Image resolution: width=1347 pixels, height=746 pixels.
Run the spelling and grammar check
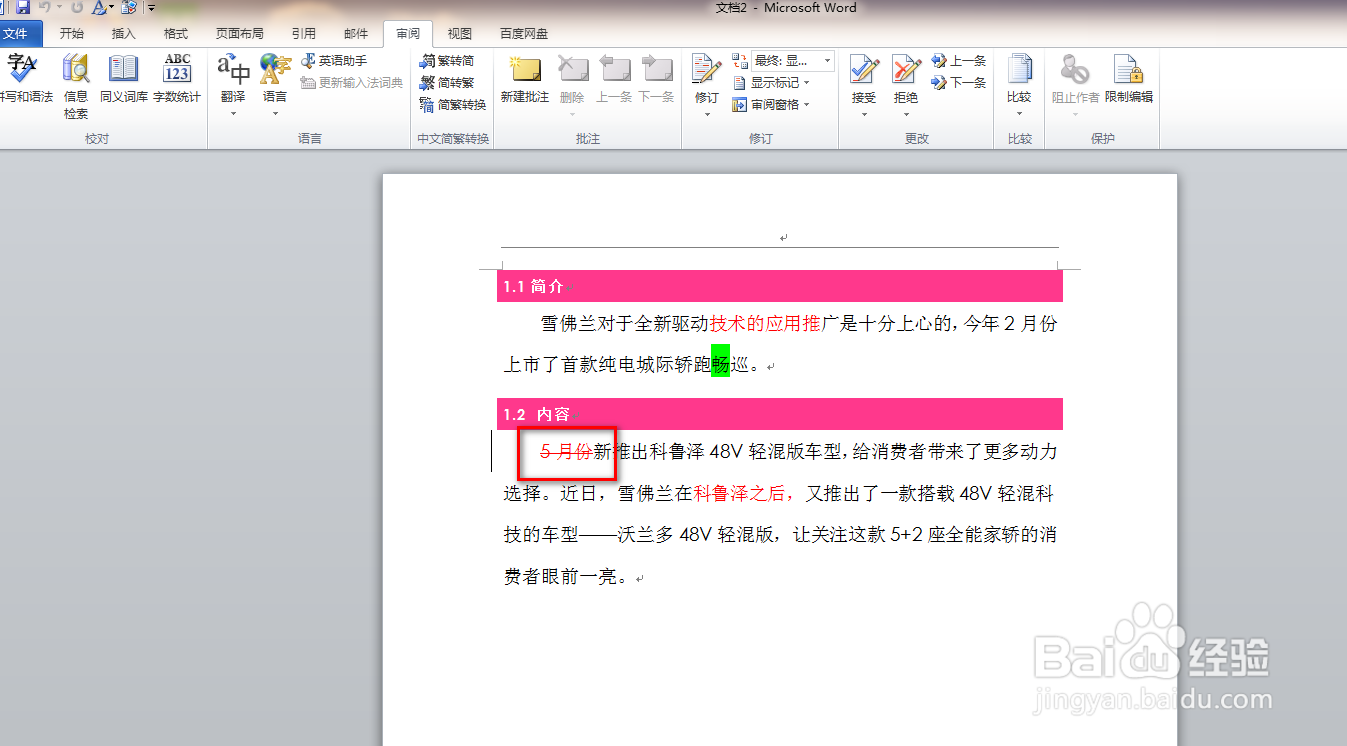[24, 80]
